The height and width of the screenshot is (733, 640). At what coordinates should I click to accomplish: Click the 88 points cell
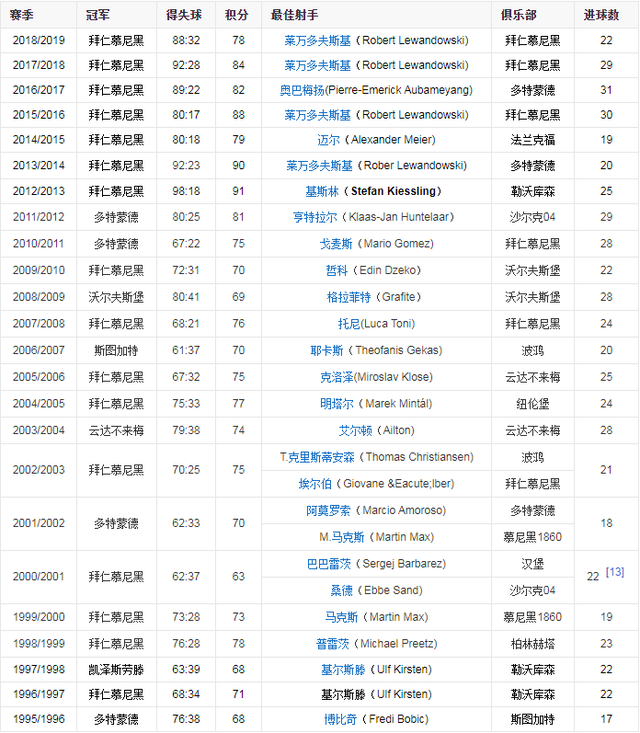(x=238, y=115)
